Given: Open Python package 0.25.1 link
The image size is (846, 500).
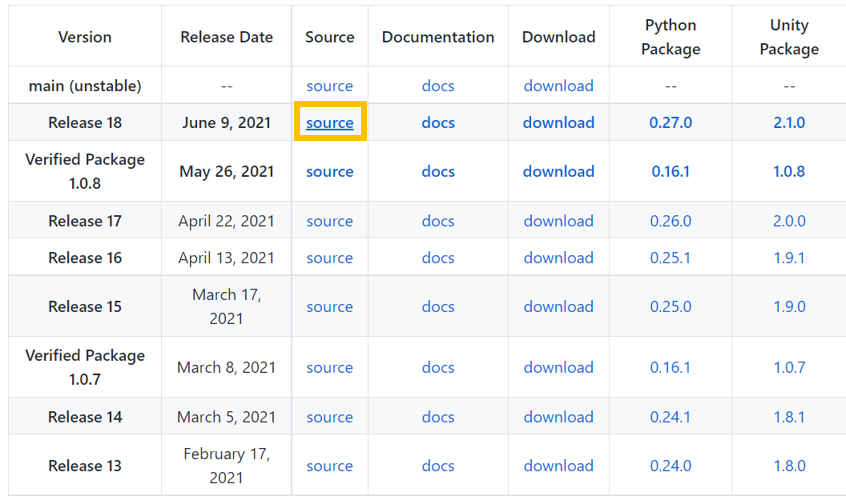Looking at the screenshot, I should [x=670, y=258].
